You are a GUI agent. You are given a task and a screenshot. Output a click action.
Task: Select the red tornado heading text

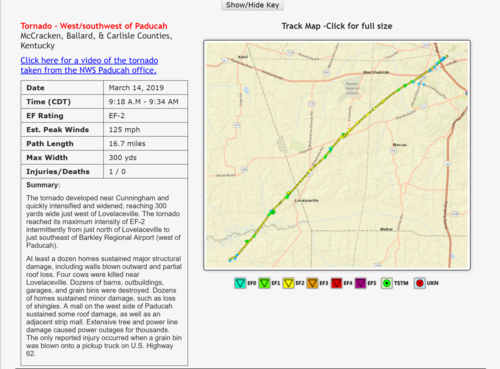pos(94,26)
